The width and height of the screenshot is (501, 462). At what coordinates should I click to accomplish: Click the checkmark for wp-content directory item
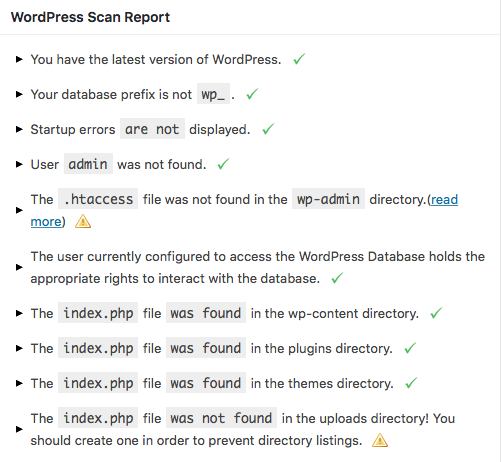pos(436,313)
